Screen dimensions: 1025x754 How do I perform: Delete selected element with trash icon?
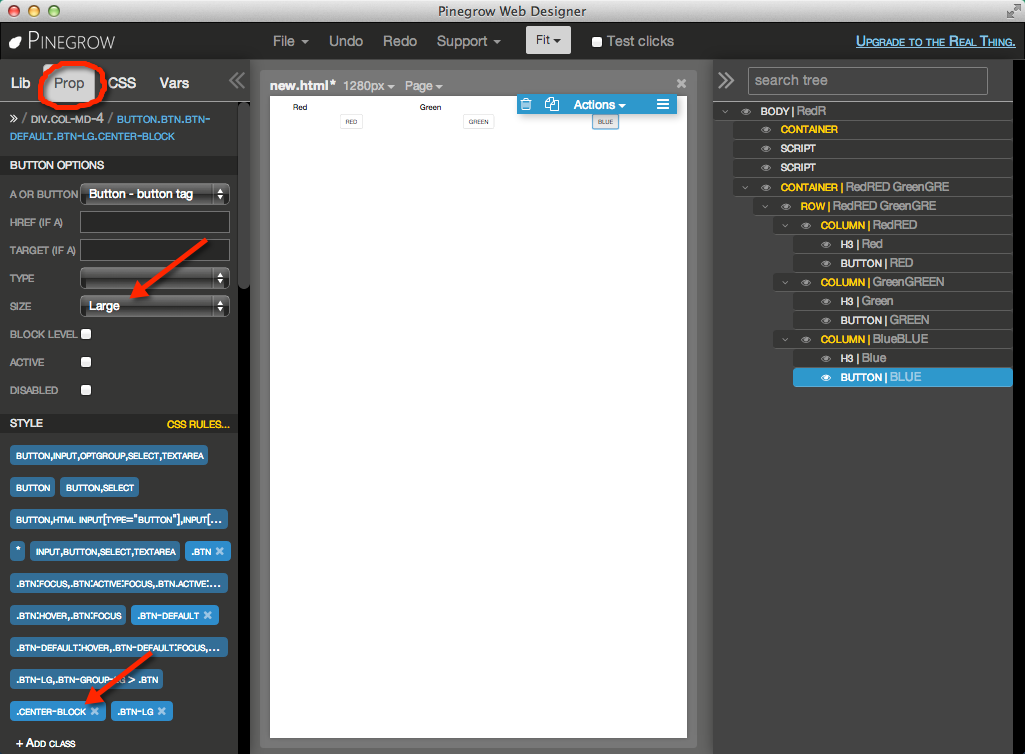[x=526, y=104]
